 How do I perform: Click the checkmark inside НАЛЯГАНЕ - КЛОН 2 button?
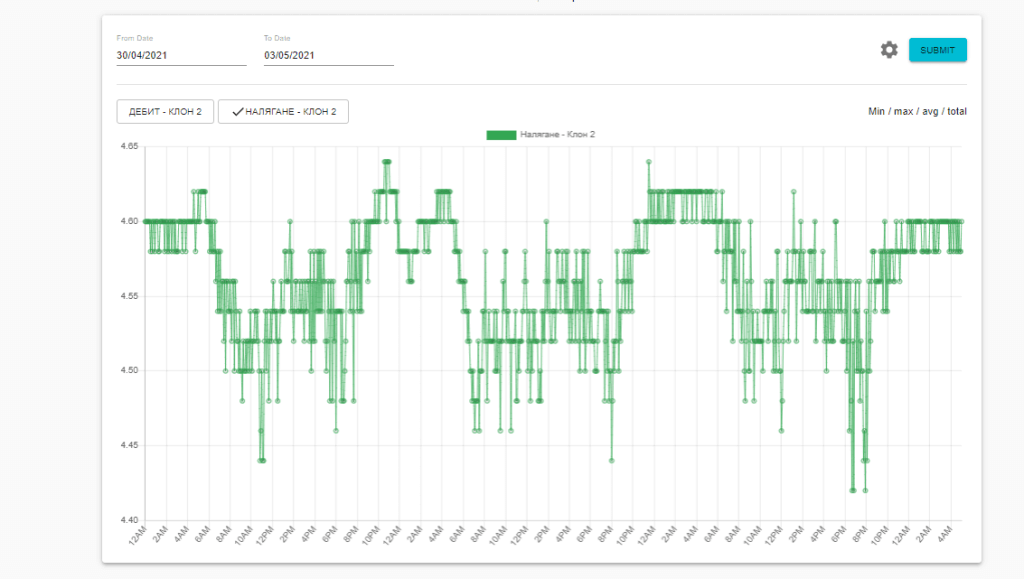point(239,111)
